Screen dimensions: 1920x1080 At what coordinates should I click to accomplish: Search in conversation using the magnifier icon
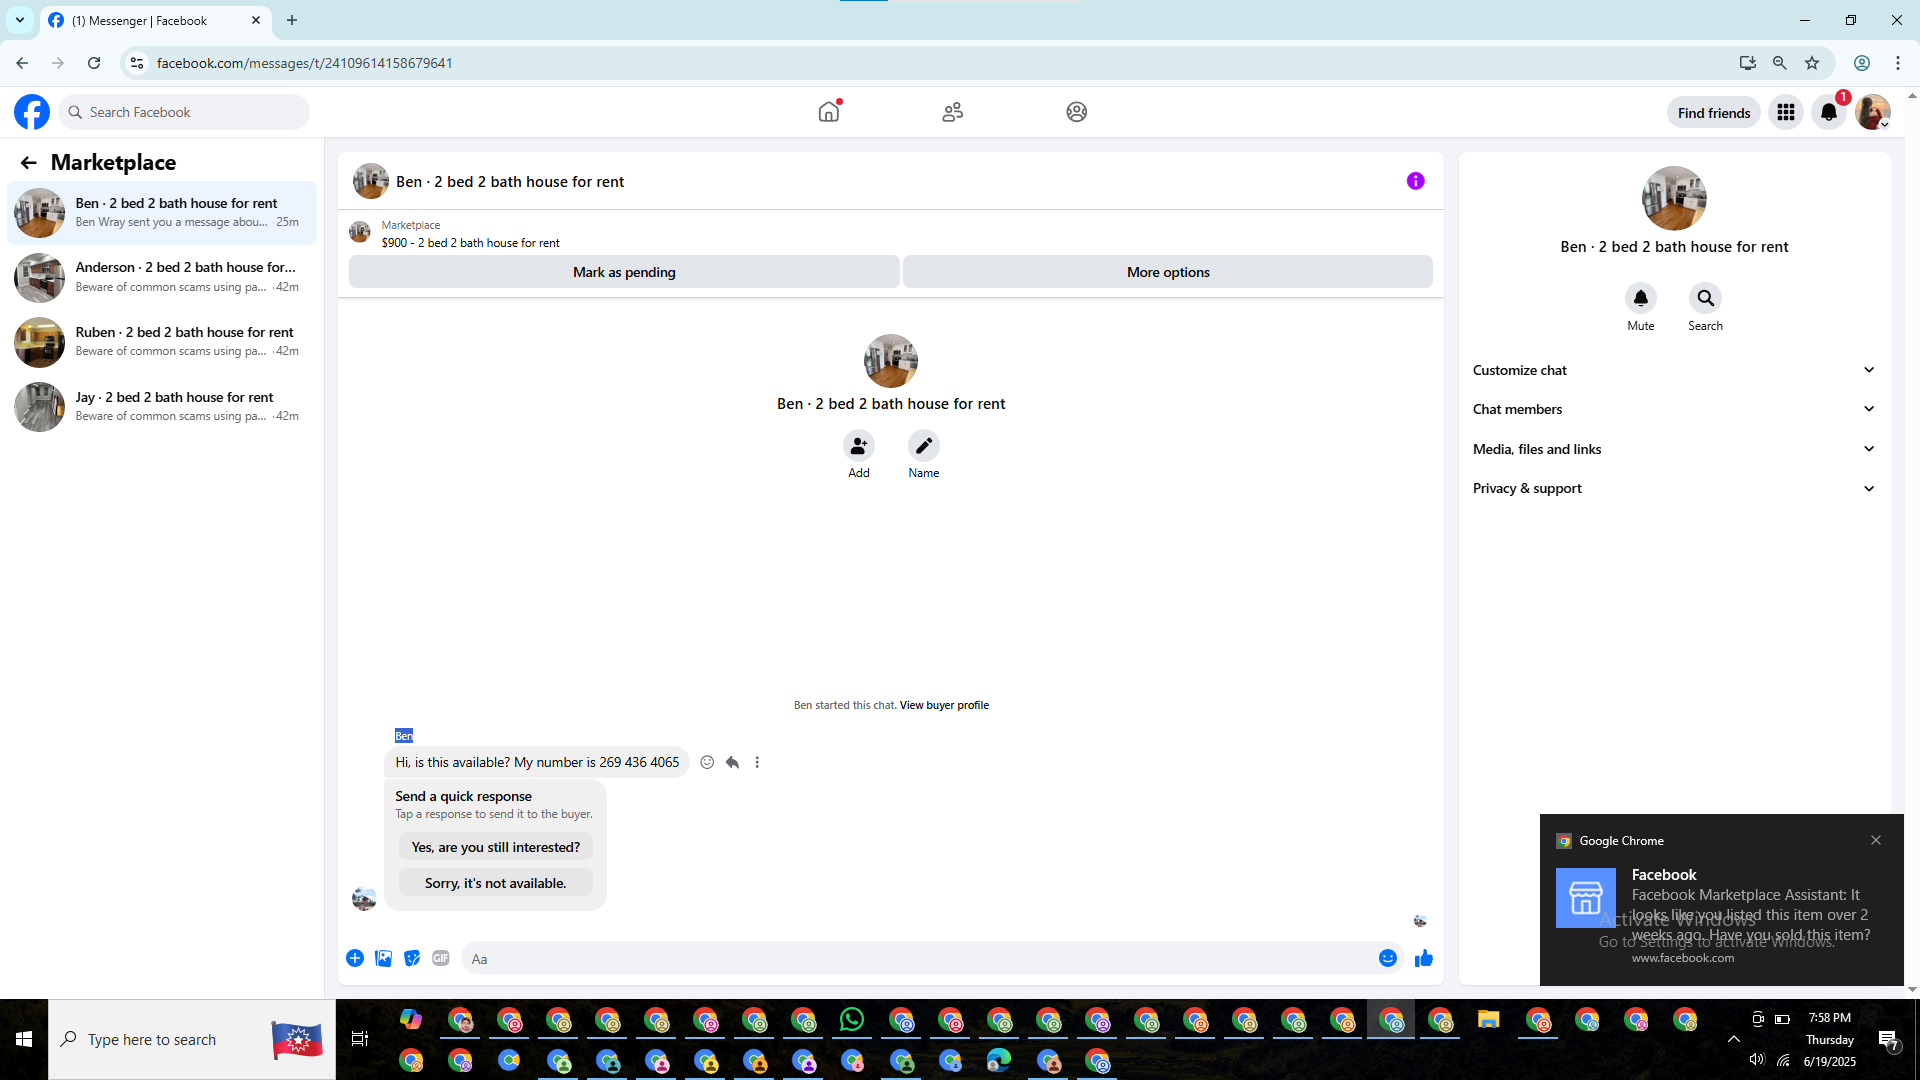1706,298
